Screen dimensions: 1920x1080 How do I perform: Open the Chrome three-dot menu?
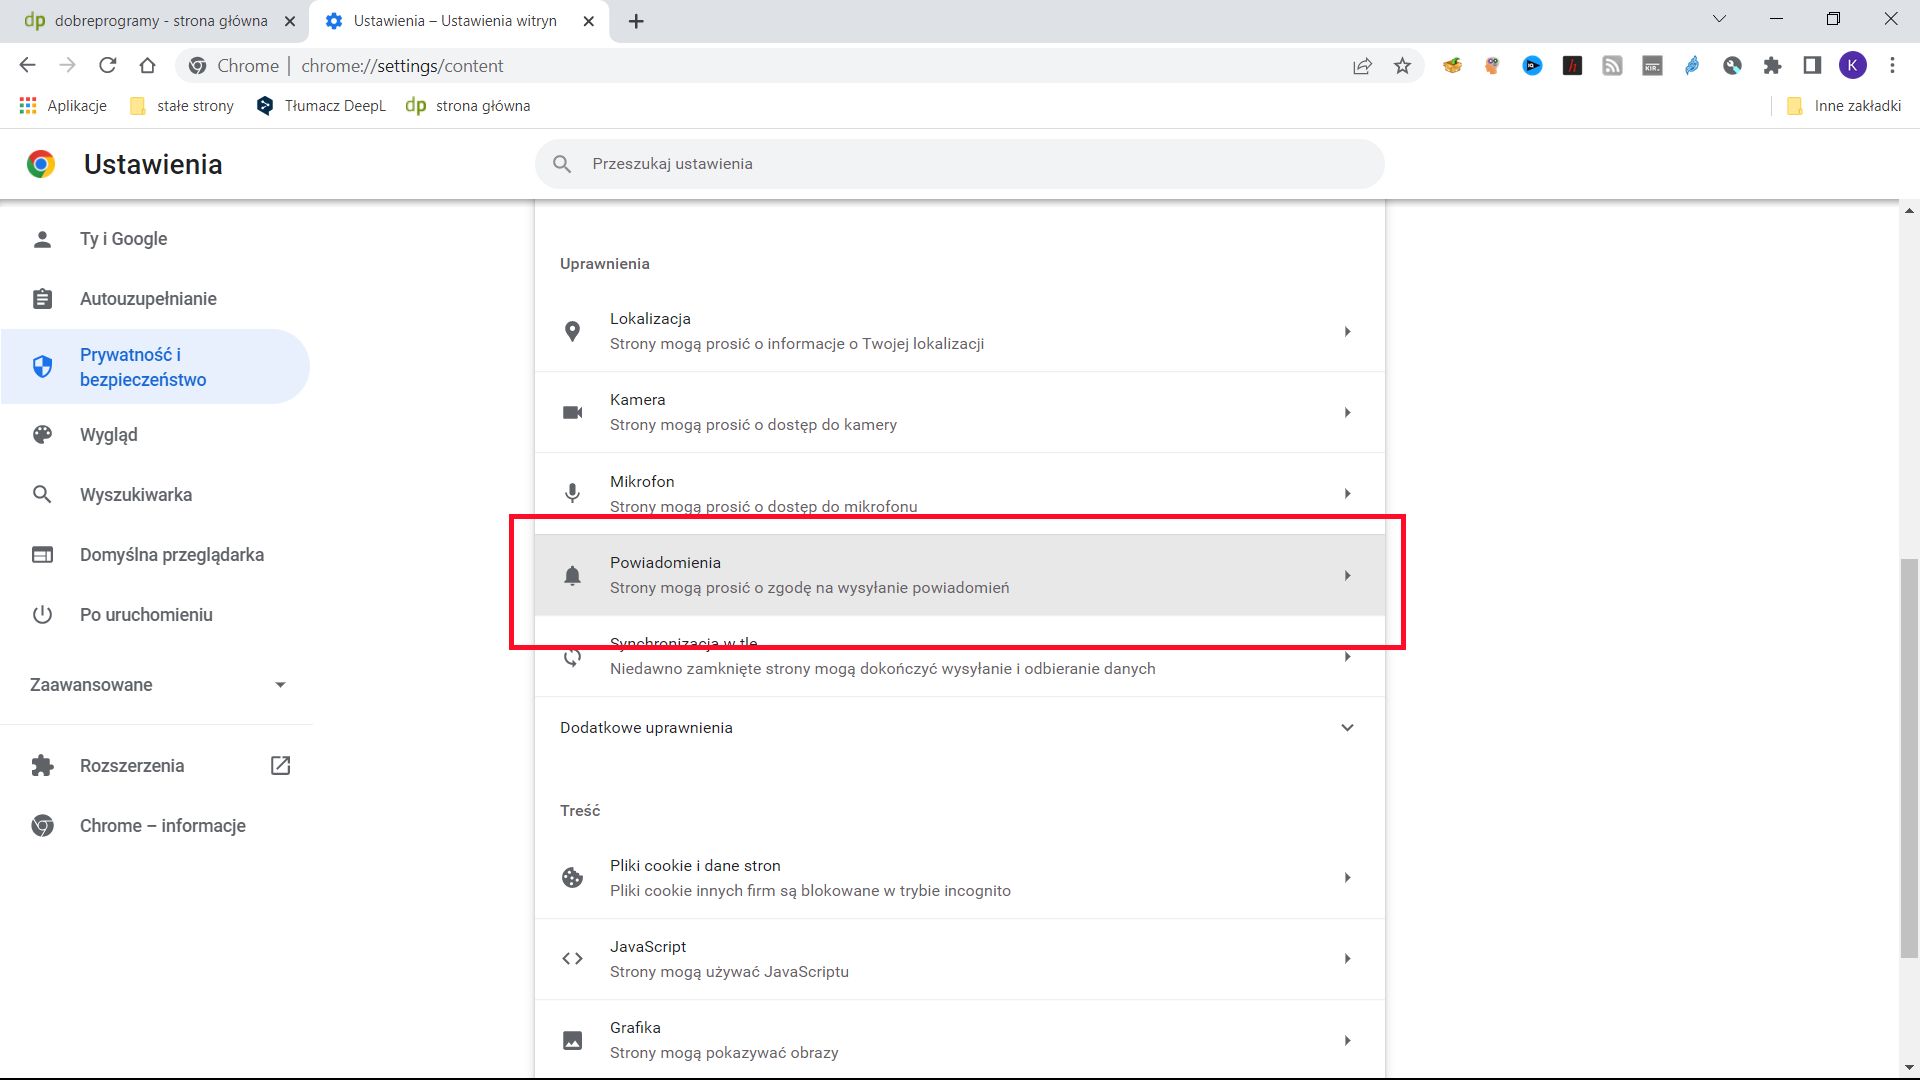(x=1892, y=65)
